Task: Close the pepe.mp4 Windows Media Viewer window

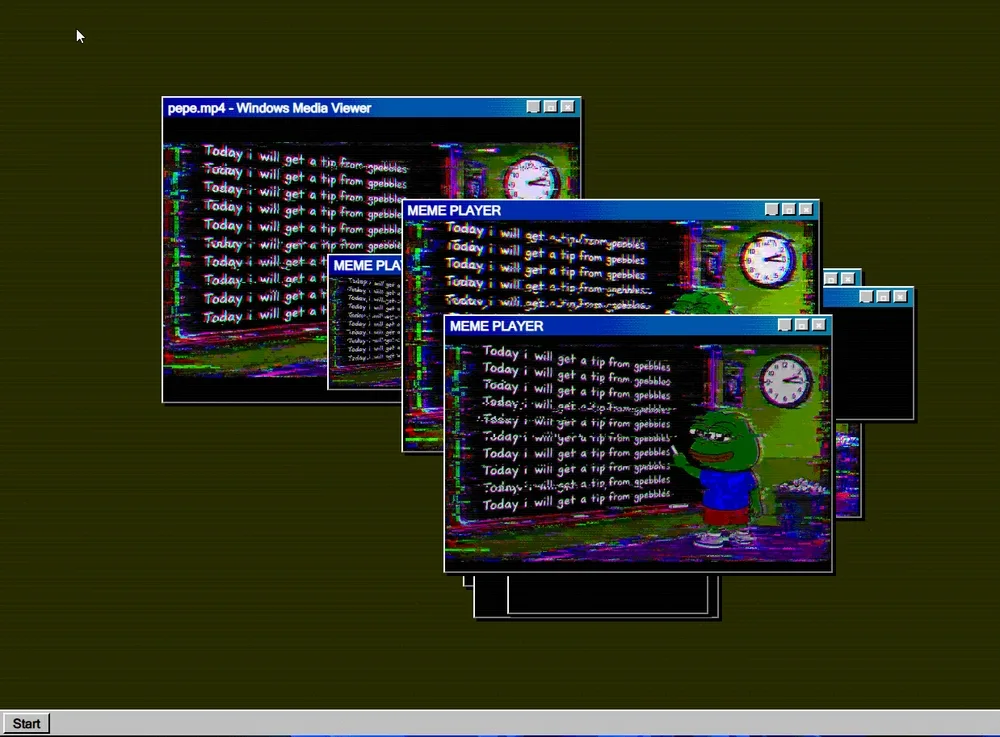Action: pos(568,107)
